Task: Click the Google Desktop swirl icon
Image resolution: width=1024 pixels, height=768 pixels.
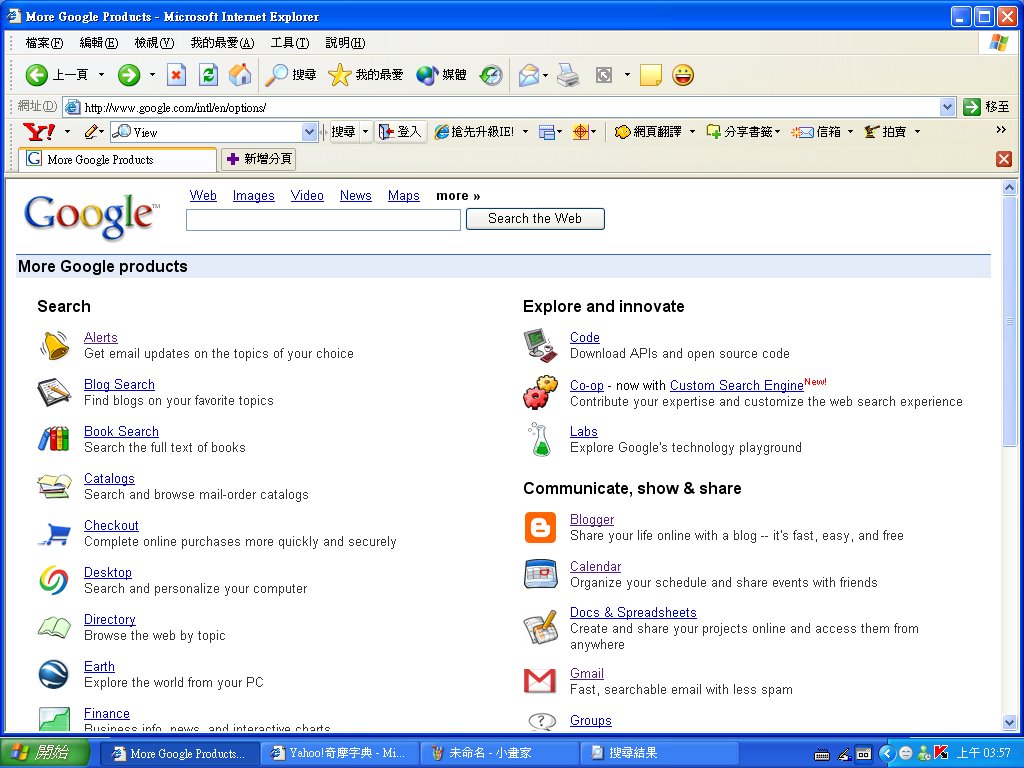Action: pyautogui.click(x=54, y=580)
